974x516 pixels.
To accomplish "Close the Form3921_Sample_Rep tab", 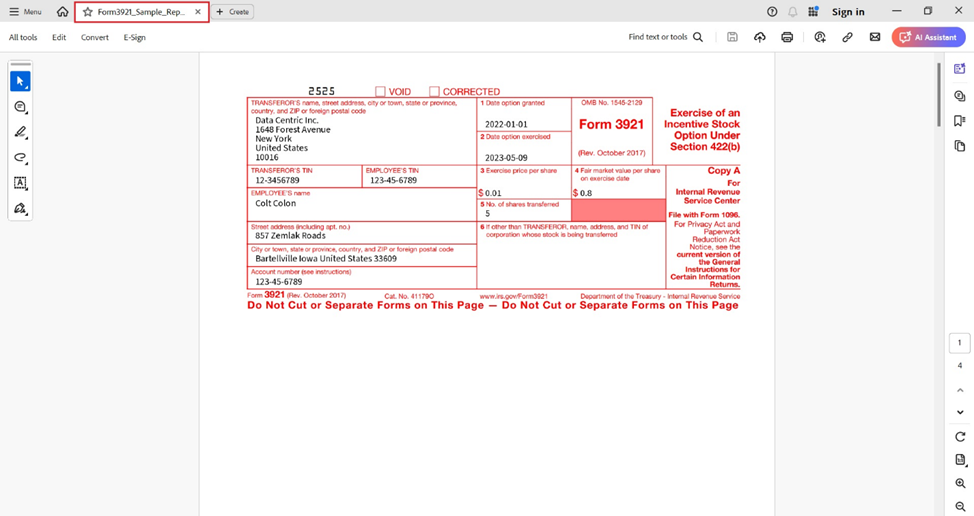I will point(198,12).
